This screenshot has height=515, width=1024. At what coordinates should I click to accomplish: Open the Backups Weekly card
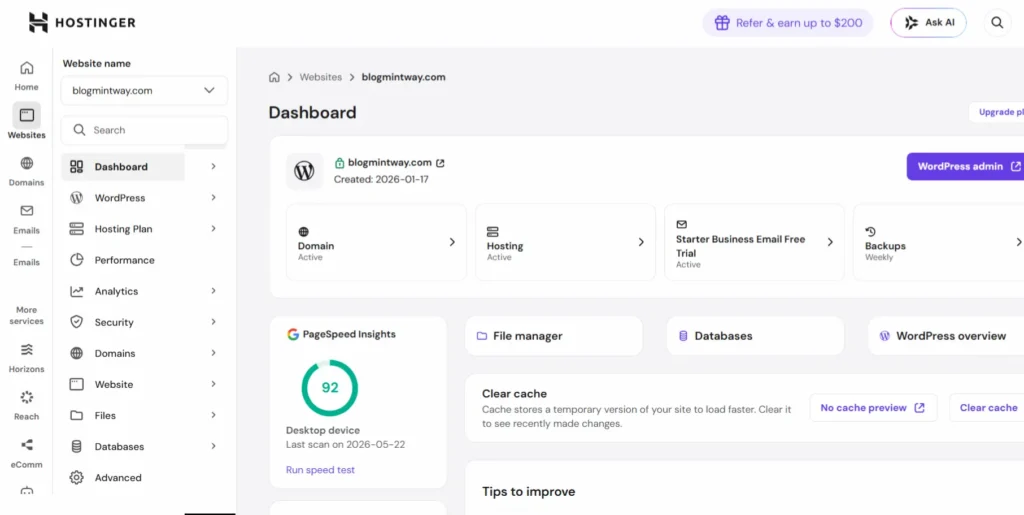click(939, 242)
